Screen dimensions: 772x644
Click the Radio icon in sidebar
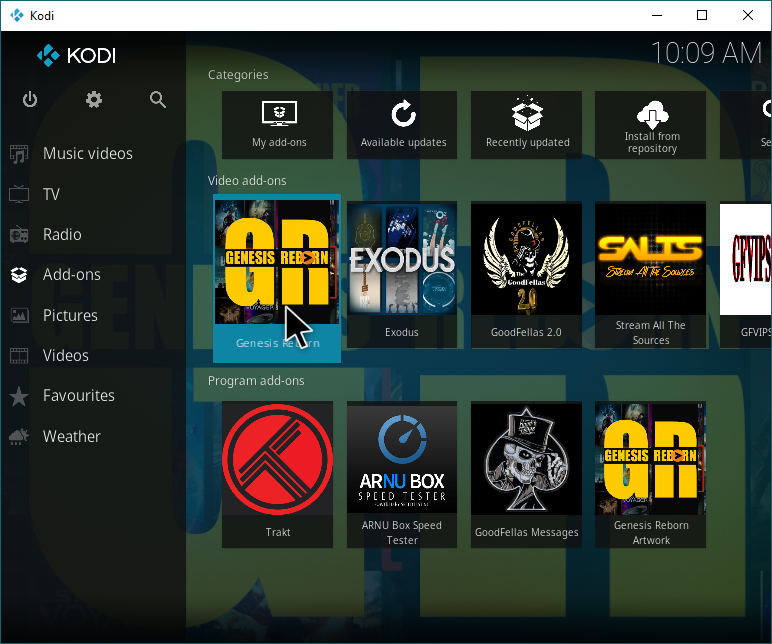(19, 234)
